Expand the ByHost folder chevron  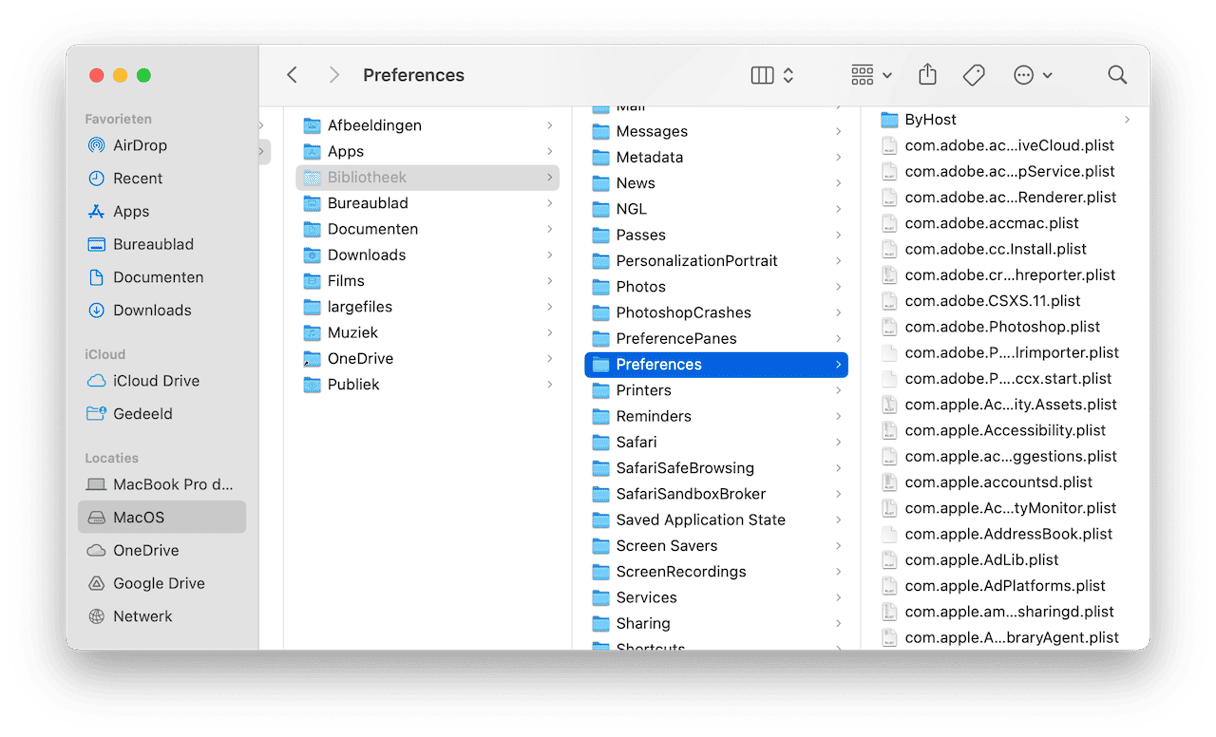[1127, 120]
